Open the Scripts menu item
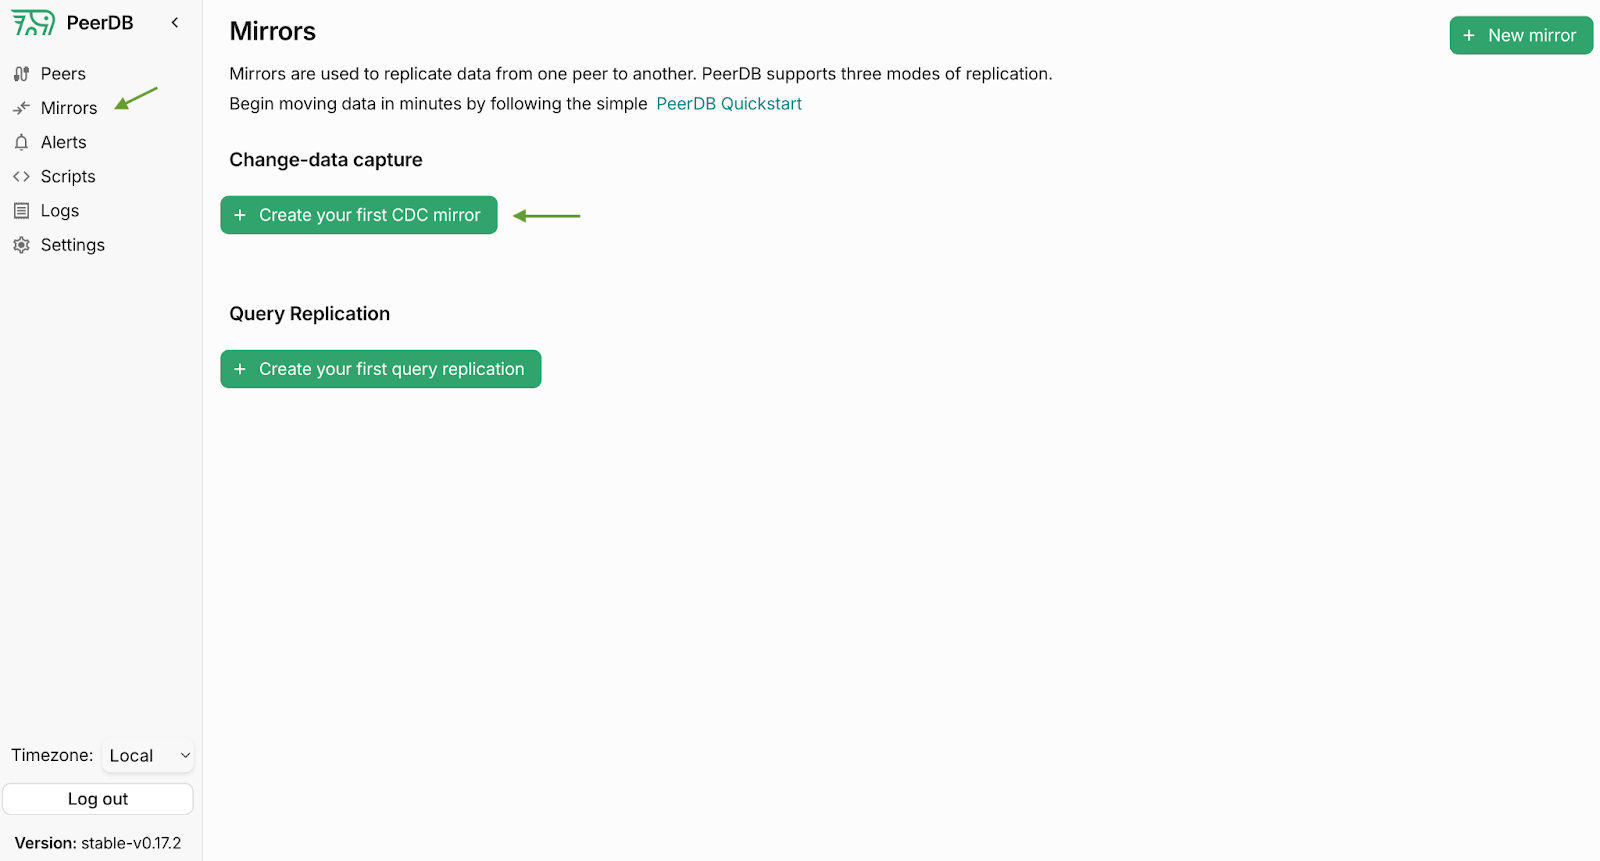Screen dimensions: 1600x861 pos(68,176)
